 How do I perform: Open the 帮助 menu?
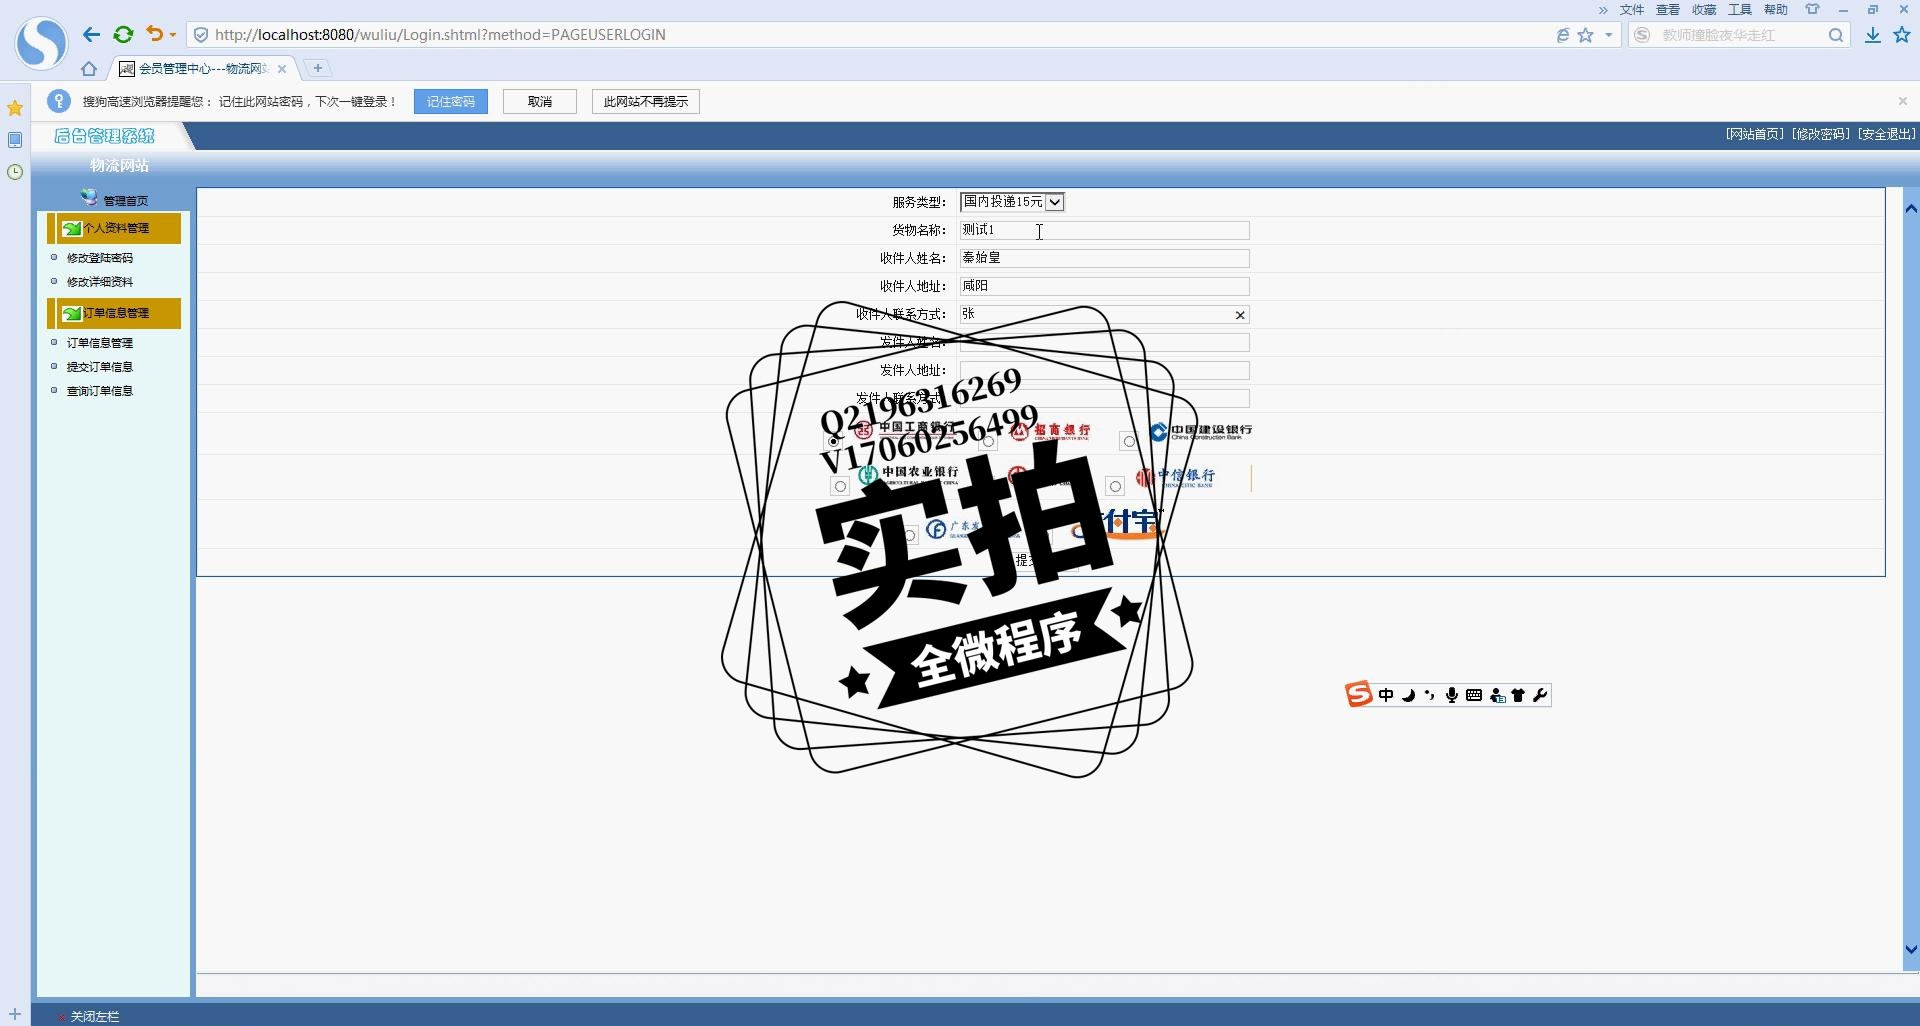point(1776,10)
